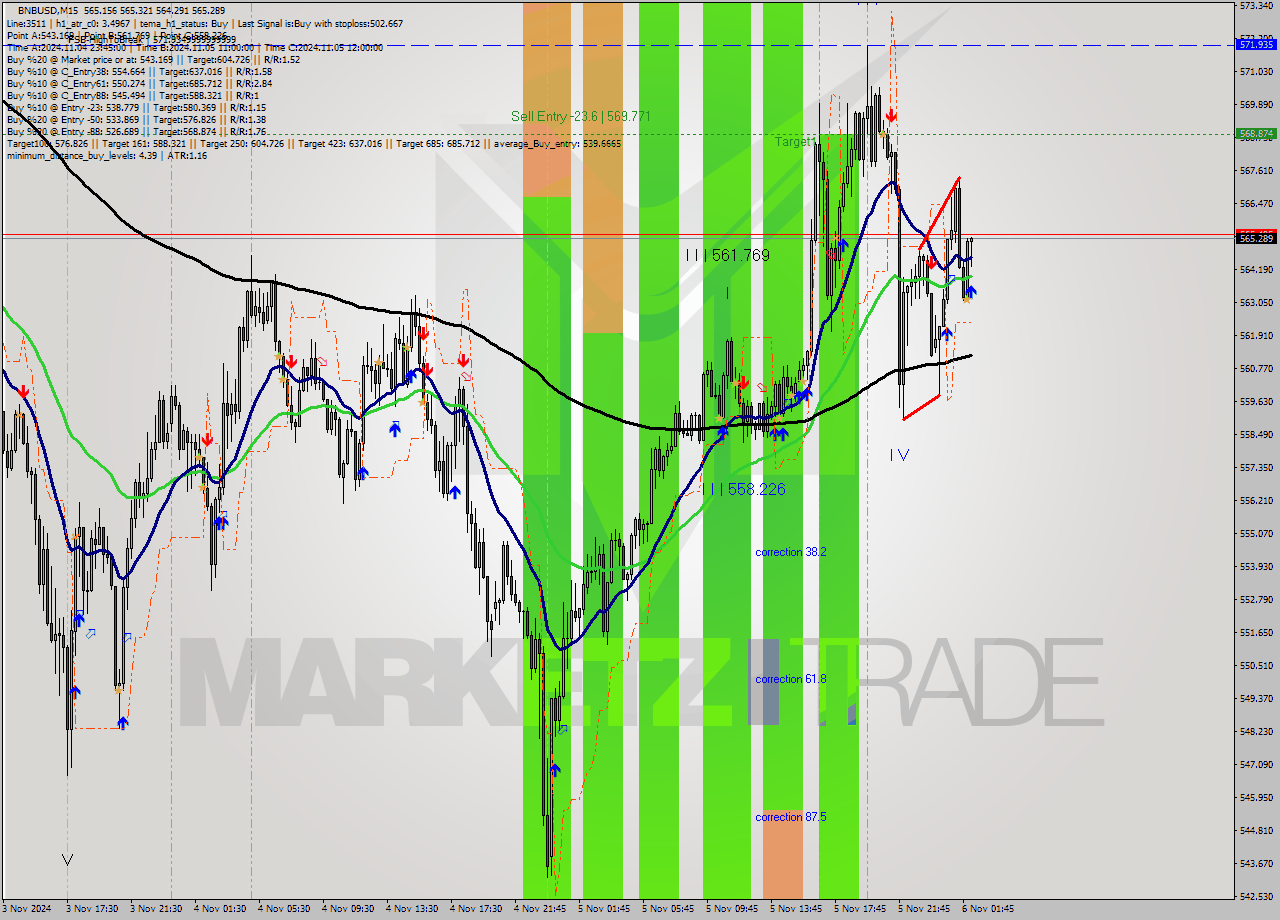Click the 'I I | 561.769' wave label

pos(727,255)
